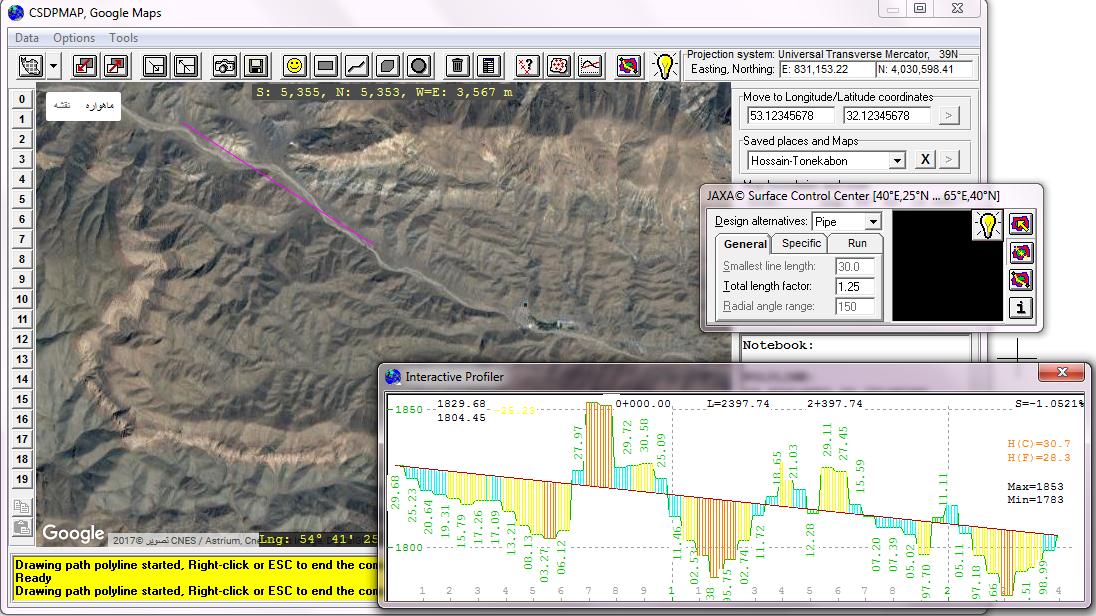This screenshot has width=1096, height=616.
Task: Click the Notebook text area
Action: point(854,350)
